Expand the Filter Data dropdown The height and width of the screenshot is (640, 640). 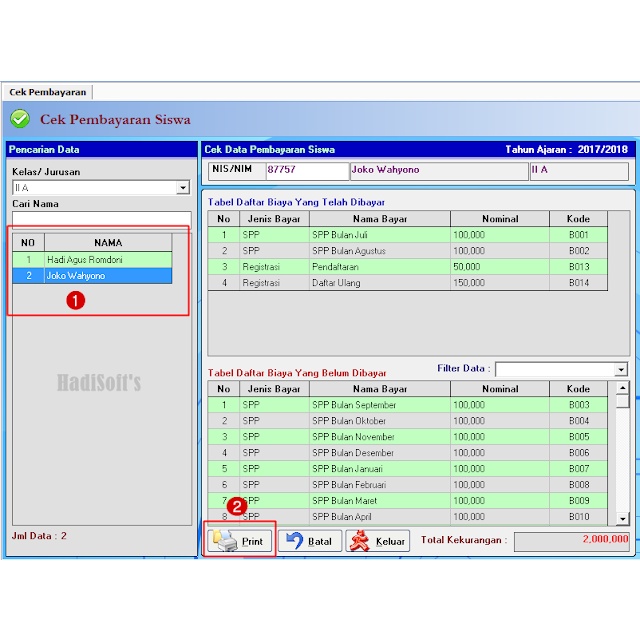click(621, 369)
